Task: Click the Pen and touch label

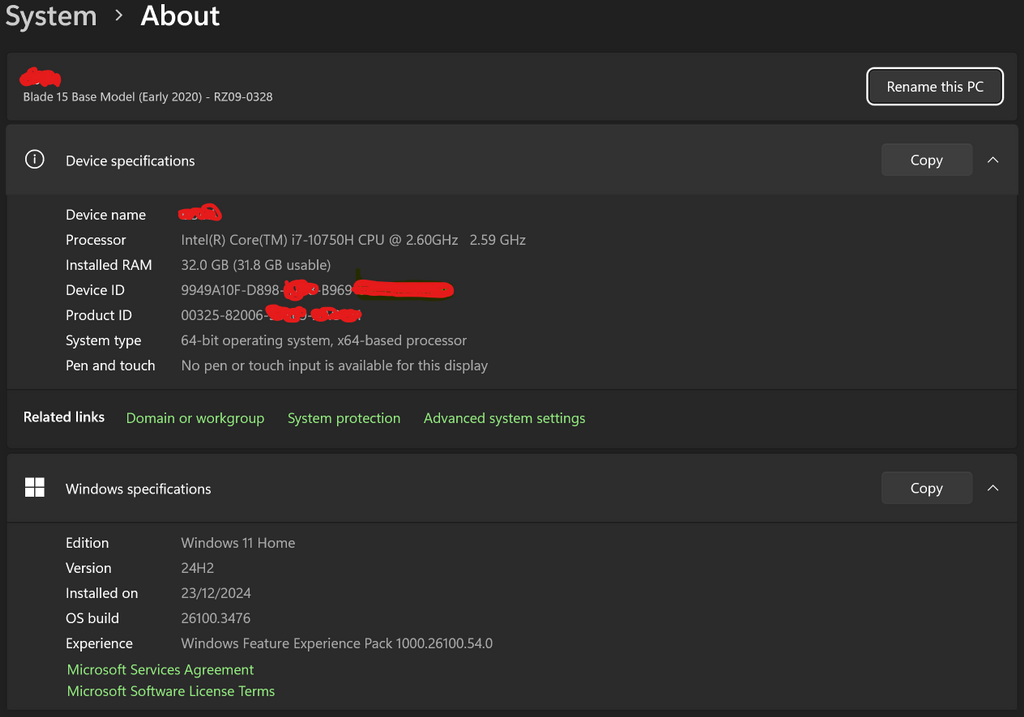Action: (x=110, y=365)
